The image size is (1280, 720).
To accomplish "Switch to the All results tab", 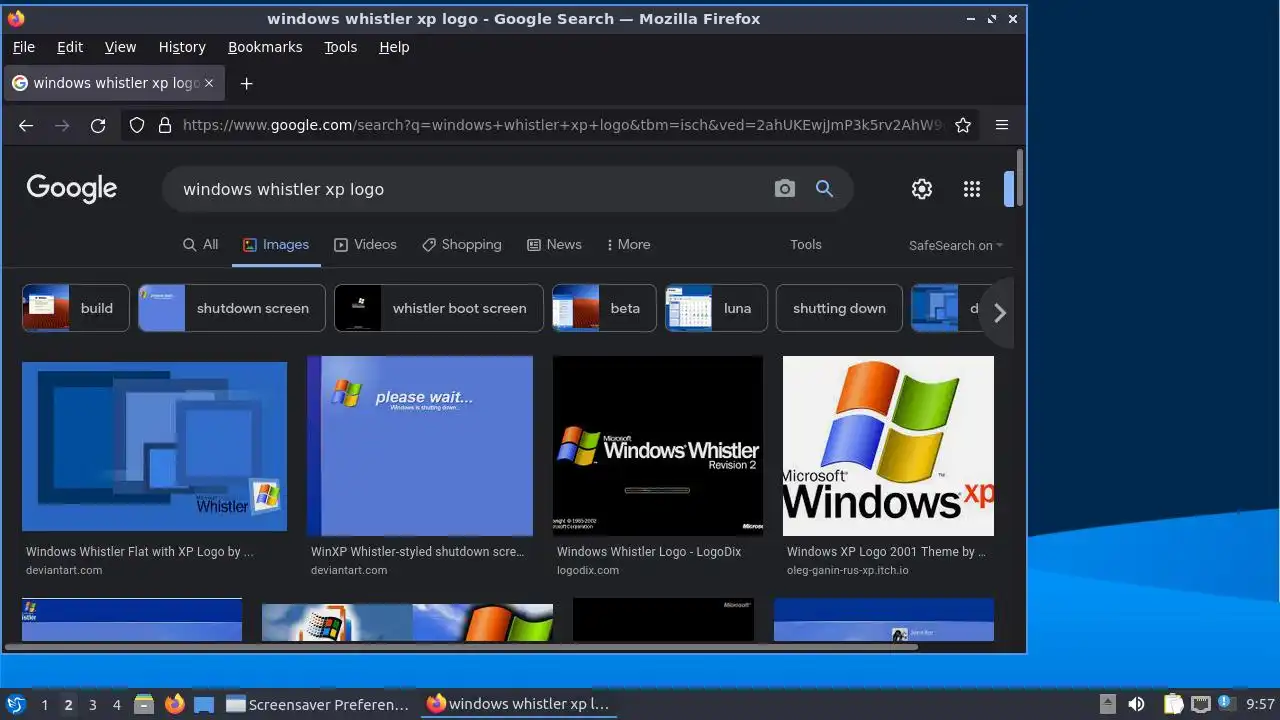I will 200,244.
